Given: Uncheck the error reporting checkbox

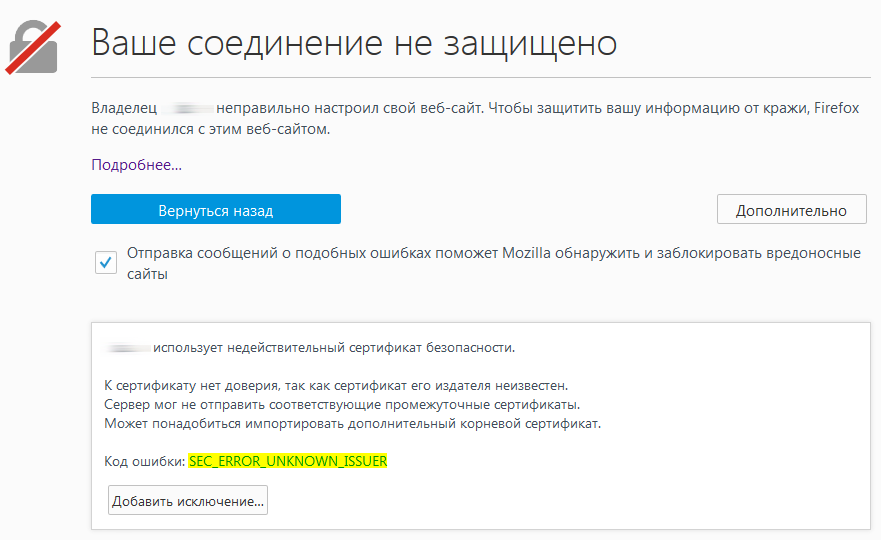Looking at the screenshot, I should click(105, 263).
